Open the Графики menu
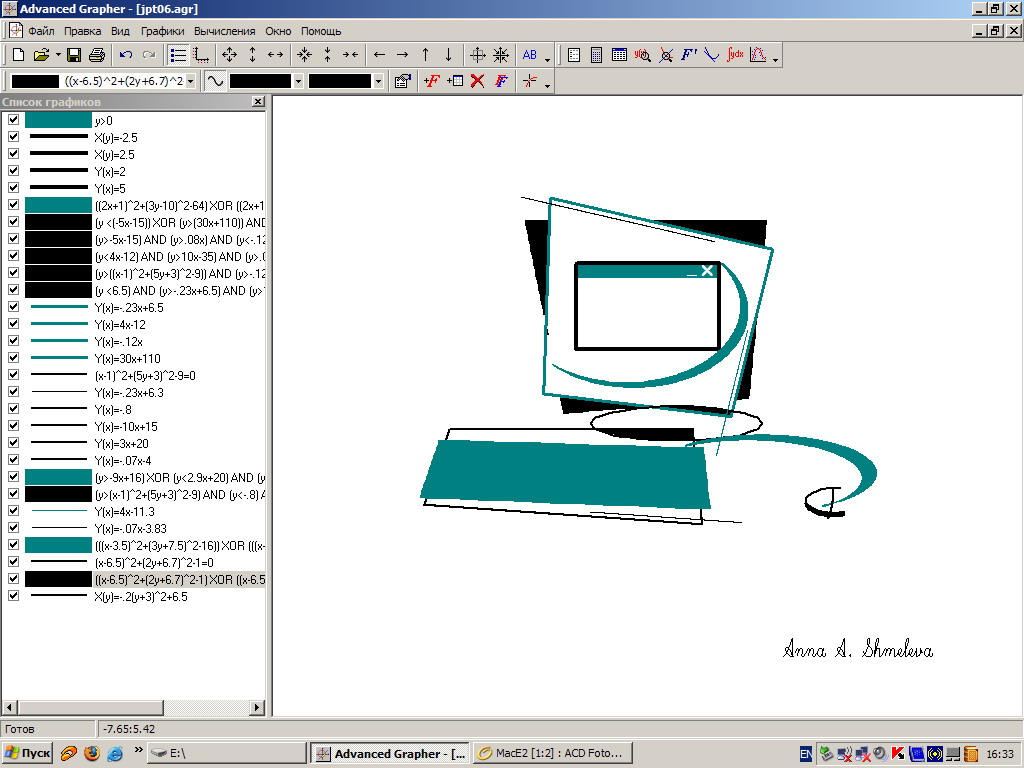The image size is (1024, 768). point(162,31)
